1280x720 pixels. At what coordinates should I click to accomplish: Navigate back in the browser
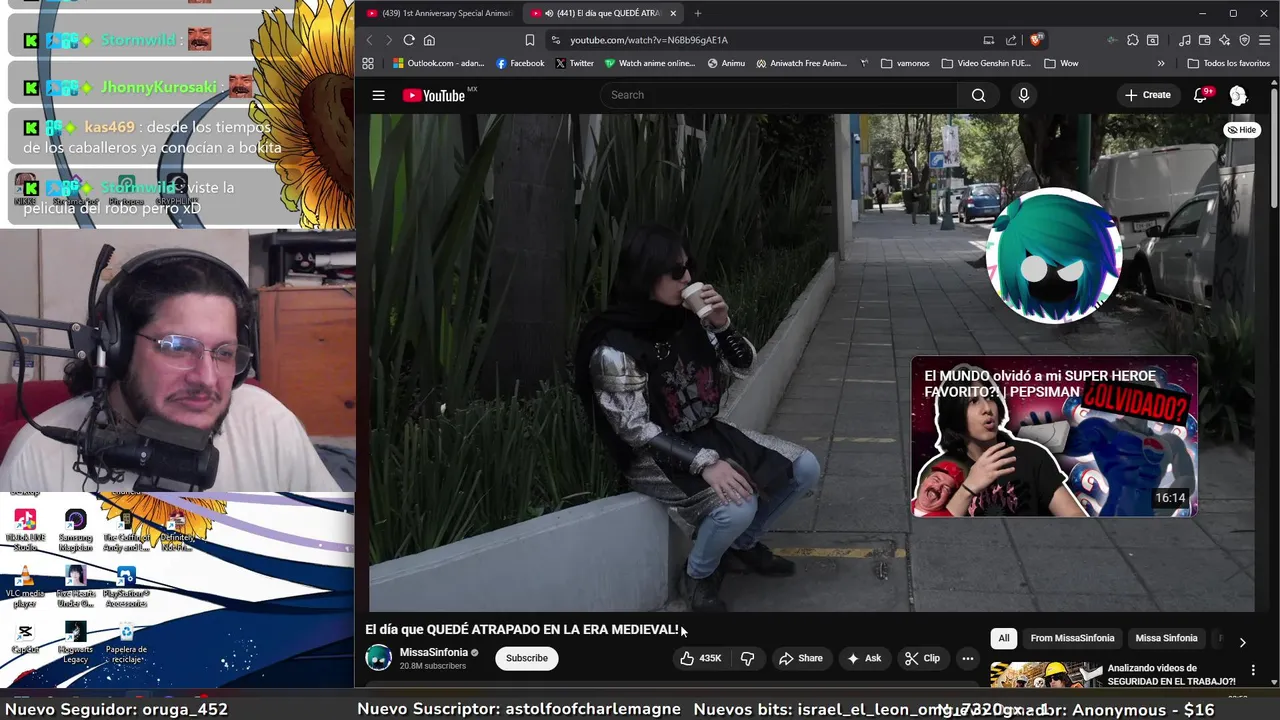click(369, 40)
